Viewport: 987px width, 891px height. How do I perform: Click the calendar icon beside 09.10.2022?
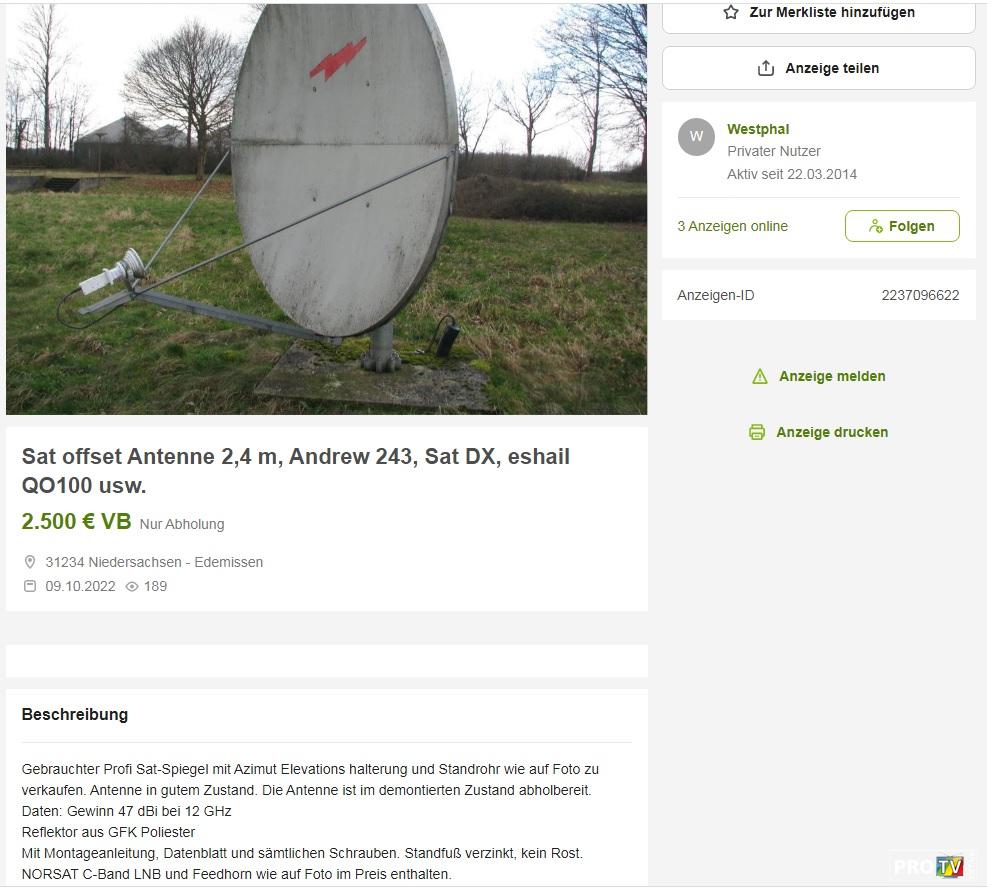pyautogui.click(x=30, y=586)
